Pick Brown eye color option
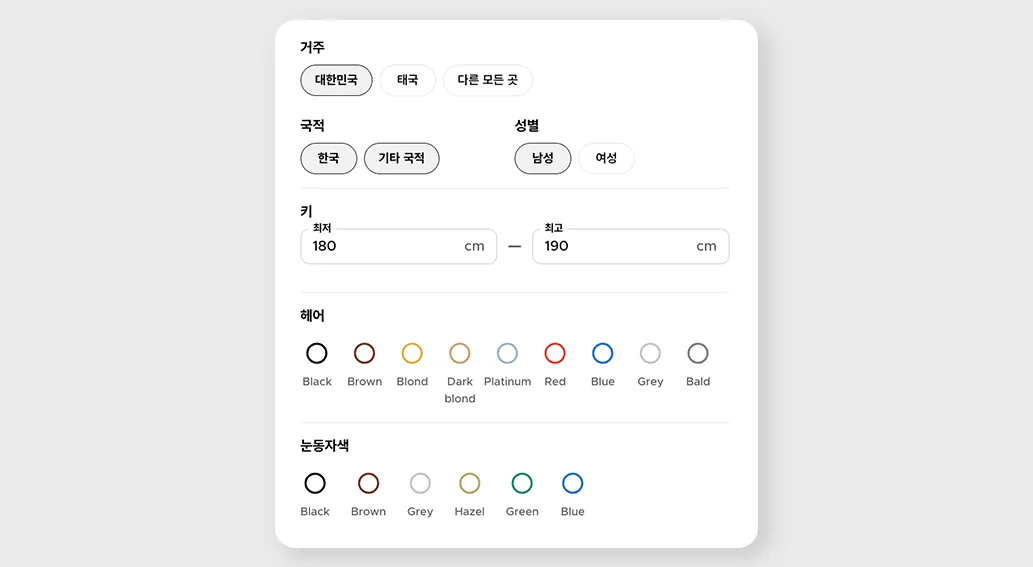Screen dimensions: 1033x567 click(368, 483)
